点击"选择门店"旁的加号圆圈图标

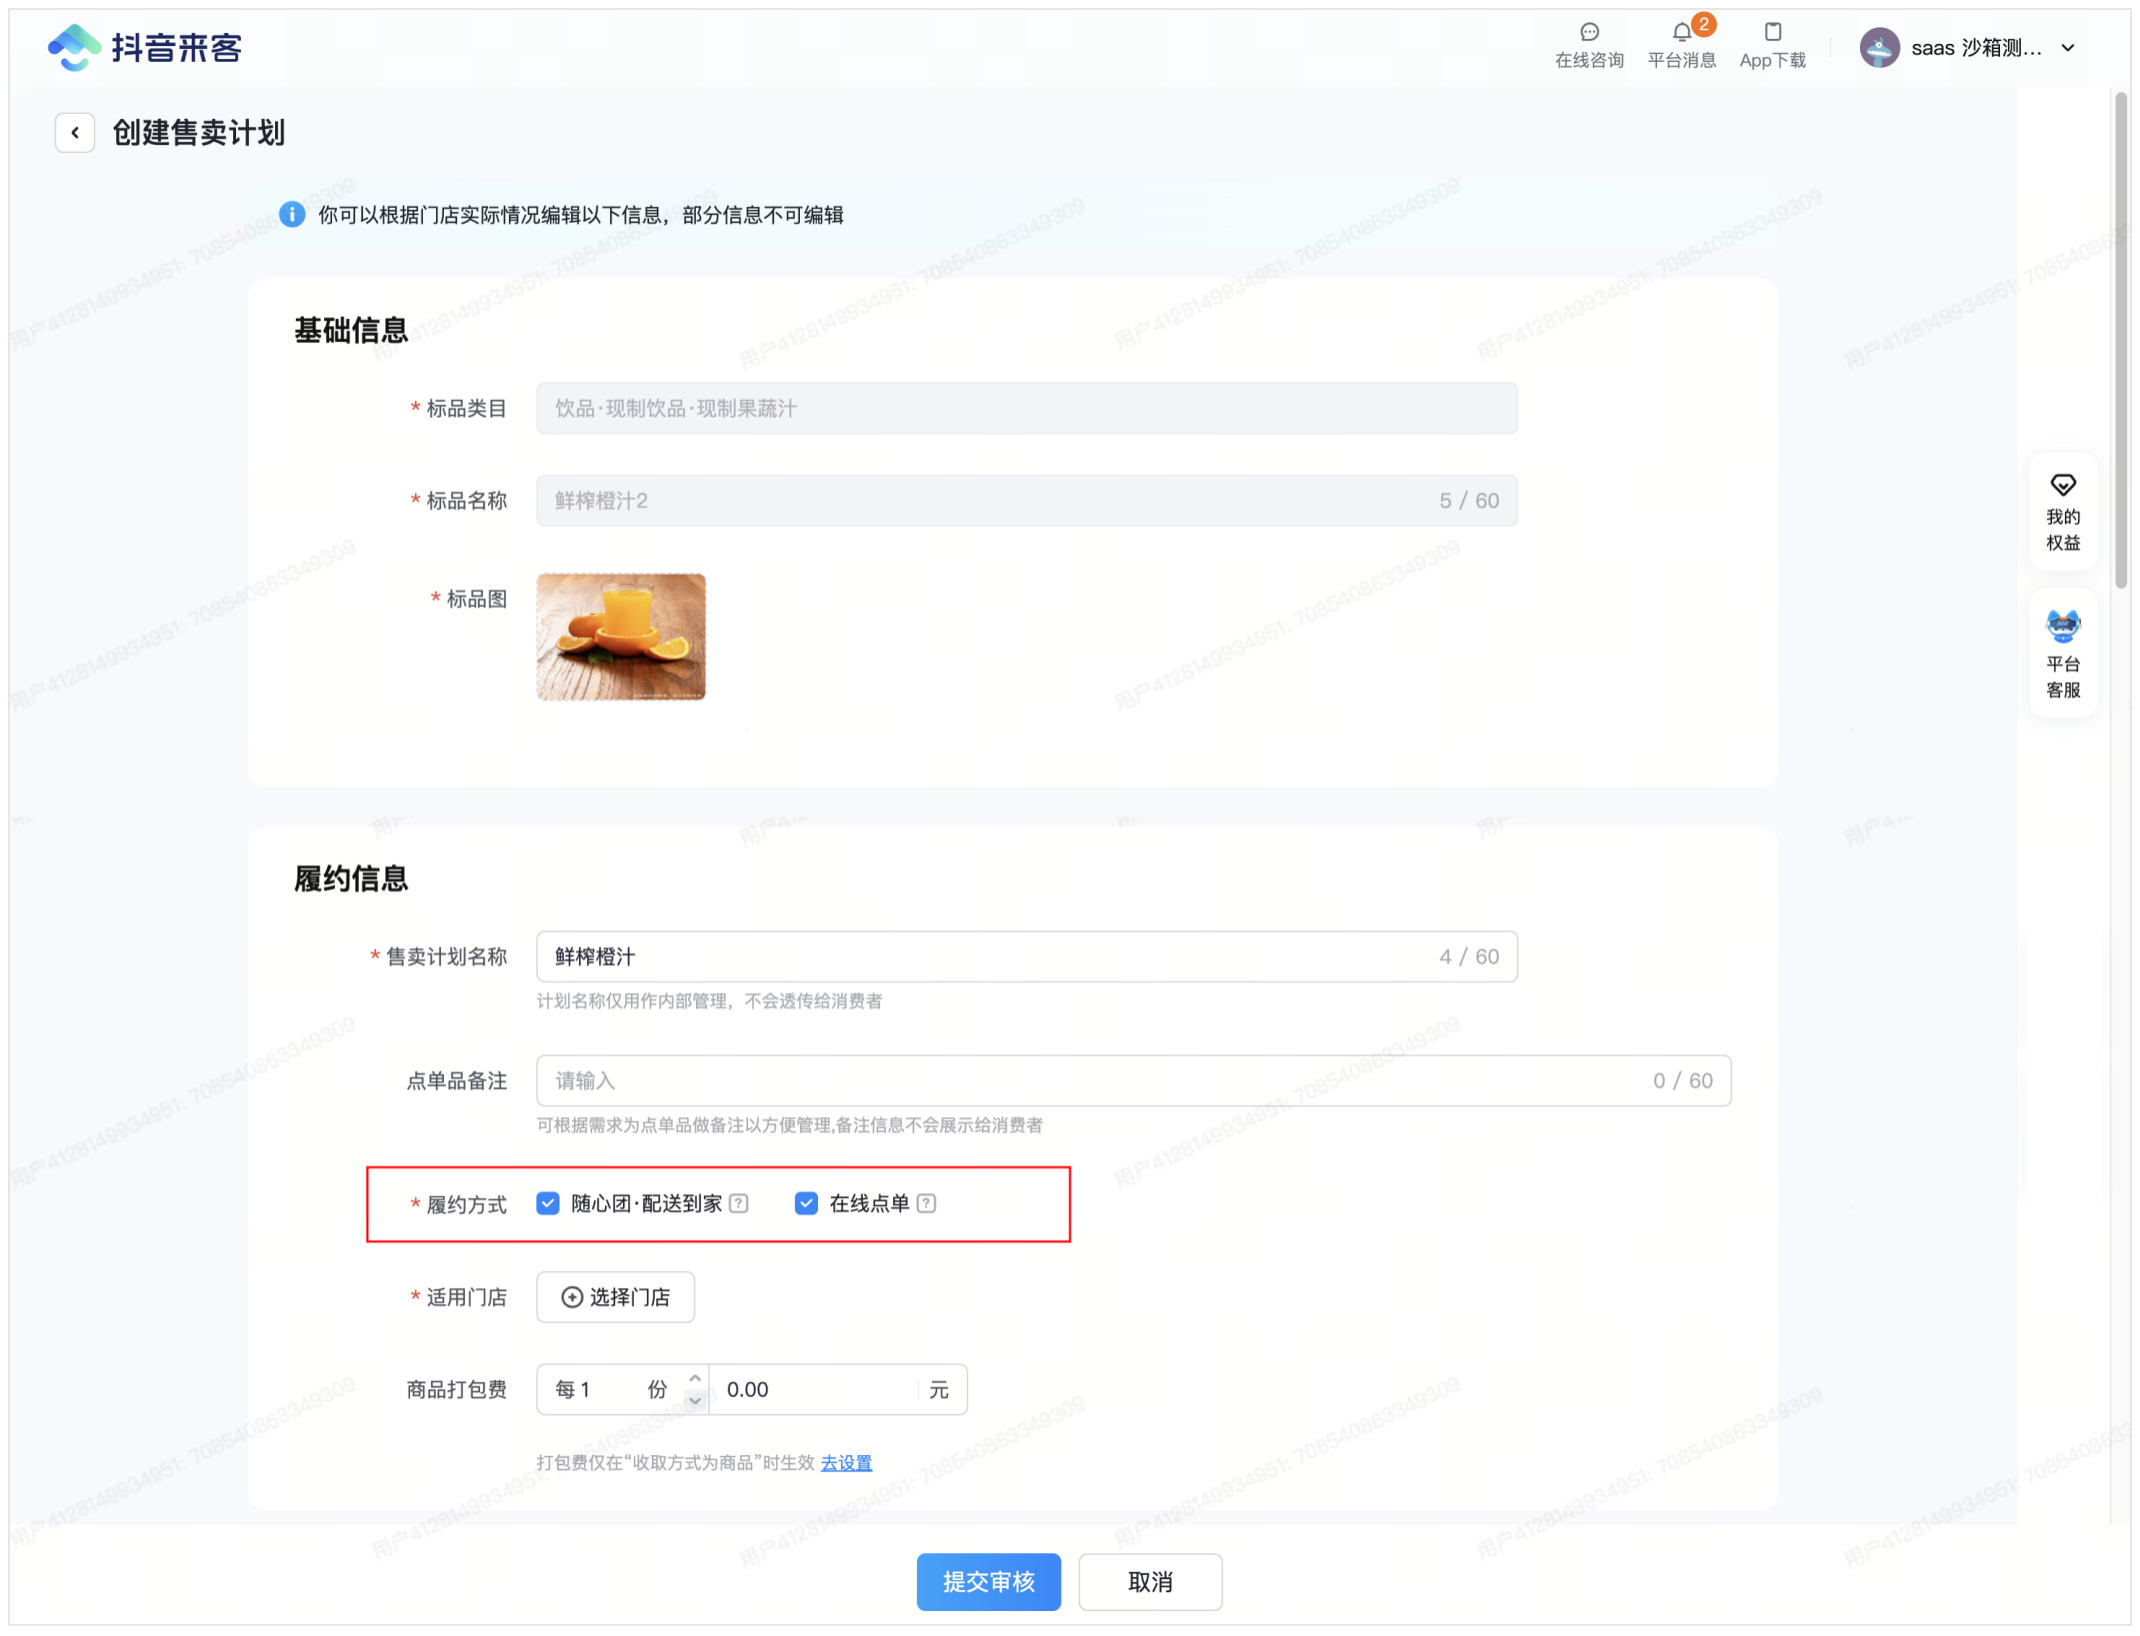pyautogui.click(x=570, y=1297)
